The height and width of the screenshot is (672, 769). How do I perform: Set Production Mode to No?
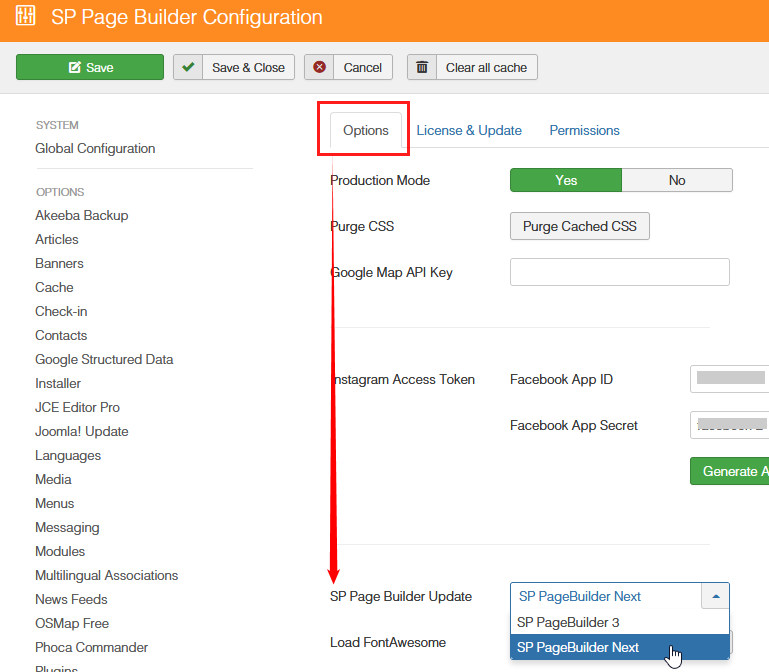[677, 180]
